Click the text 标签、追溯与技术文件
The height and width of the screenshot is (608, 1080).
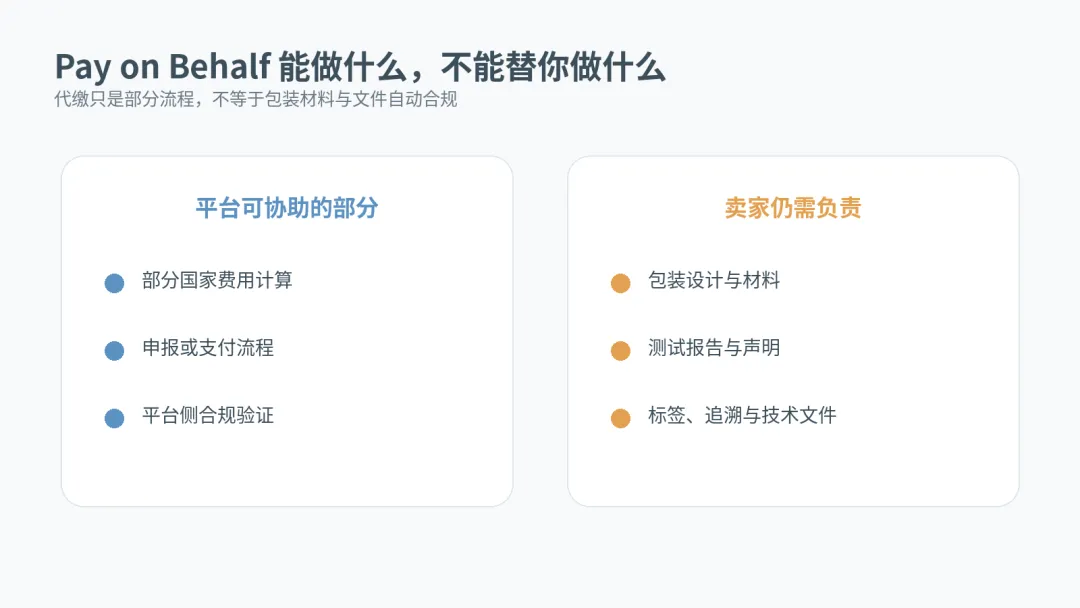pyautogui.click(x=742, y=415)
